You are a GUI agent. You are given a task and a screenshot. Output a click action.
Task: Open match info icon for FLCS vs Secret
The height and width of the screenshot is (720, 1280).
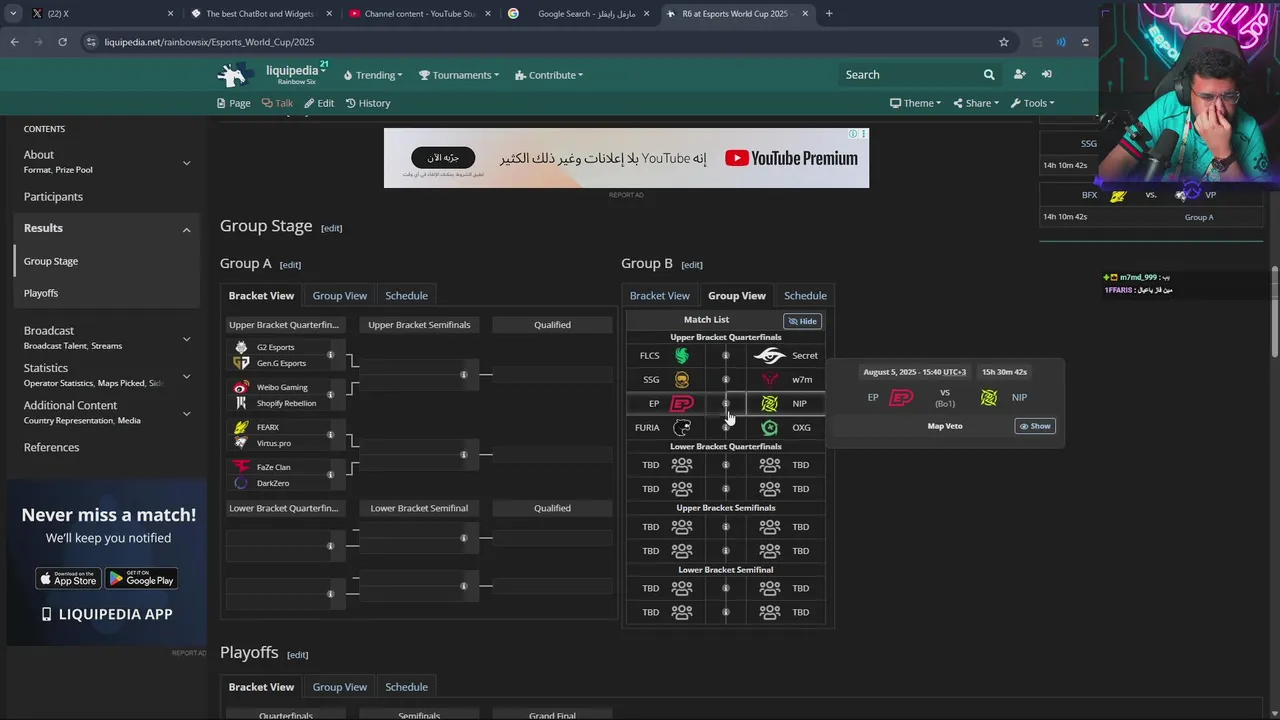726,355
